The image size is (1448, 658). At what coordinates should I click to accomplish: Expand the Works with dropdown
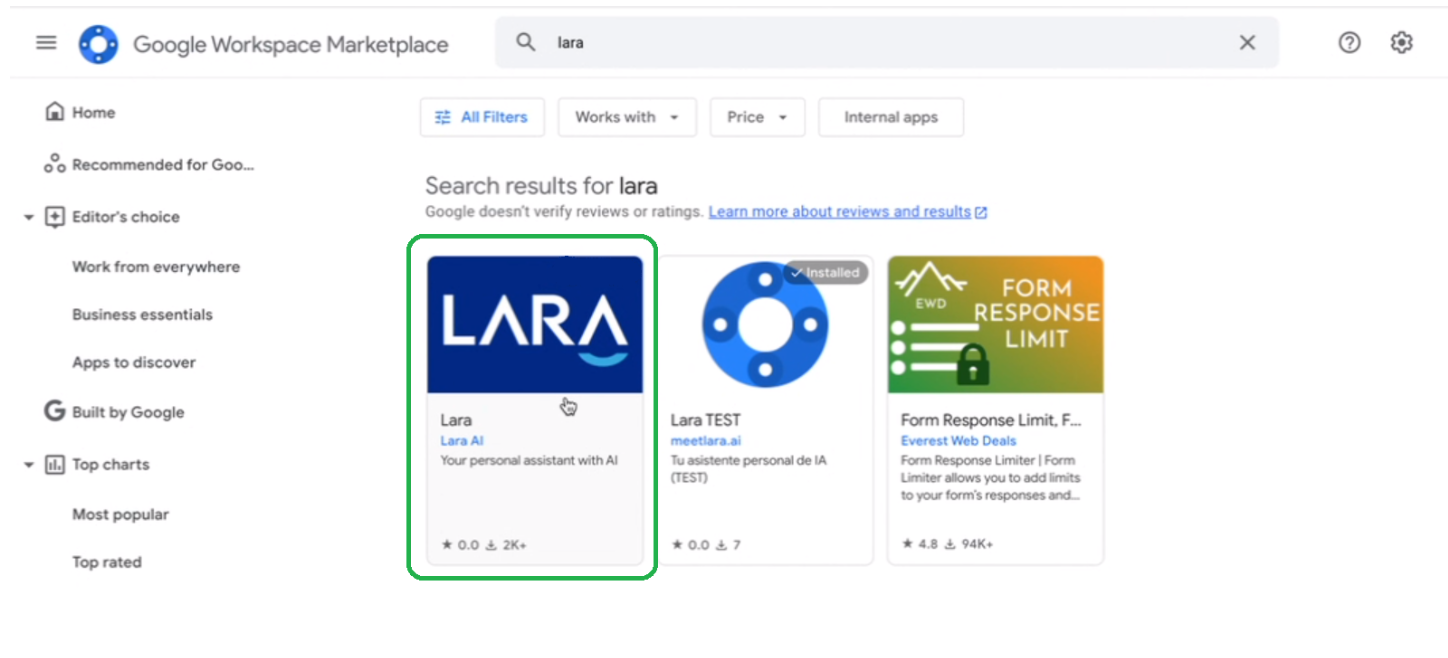tap(627, 117)
